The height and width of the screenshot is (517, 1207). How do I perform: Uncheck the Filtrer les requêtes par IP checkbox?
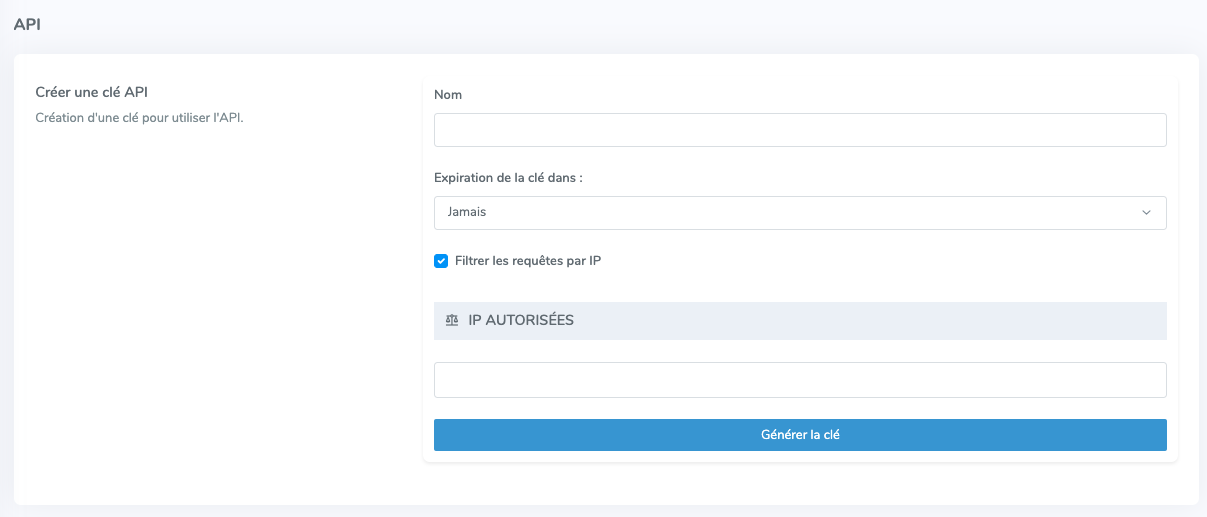click(441, 261)
